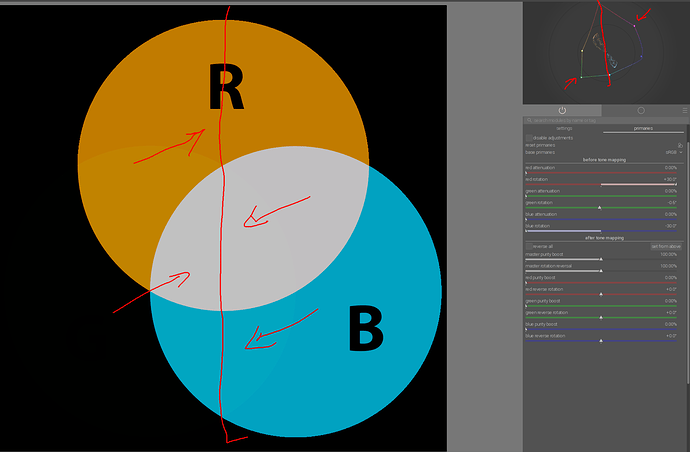Toggle the disable adjustments checkbox
The image size is (690, 452).
(529, 138)
